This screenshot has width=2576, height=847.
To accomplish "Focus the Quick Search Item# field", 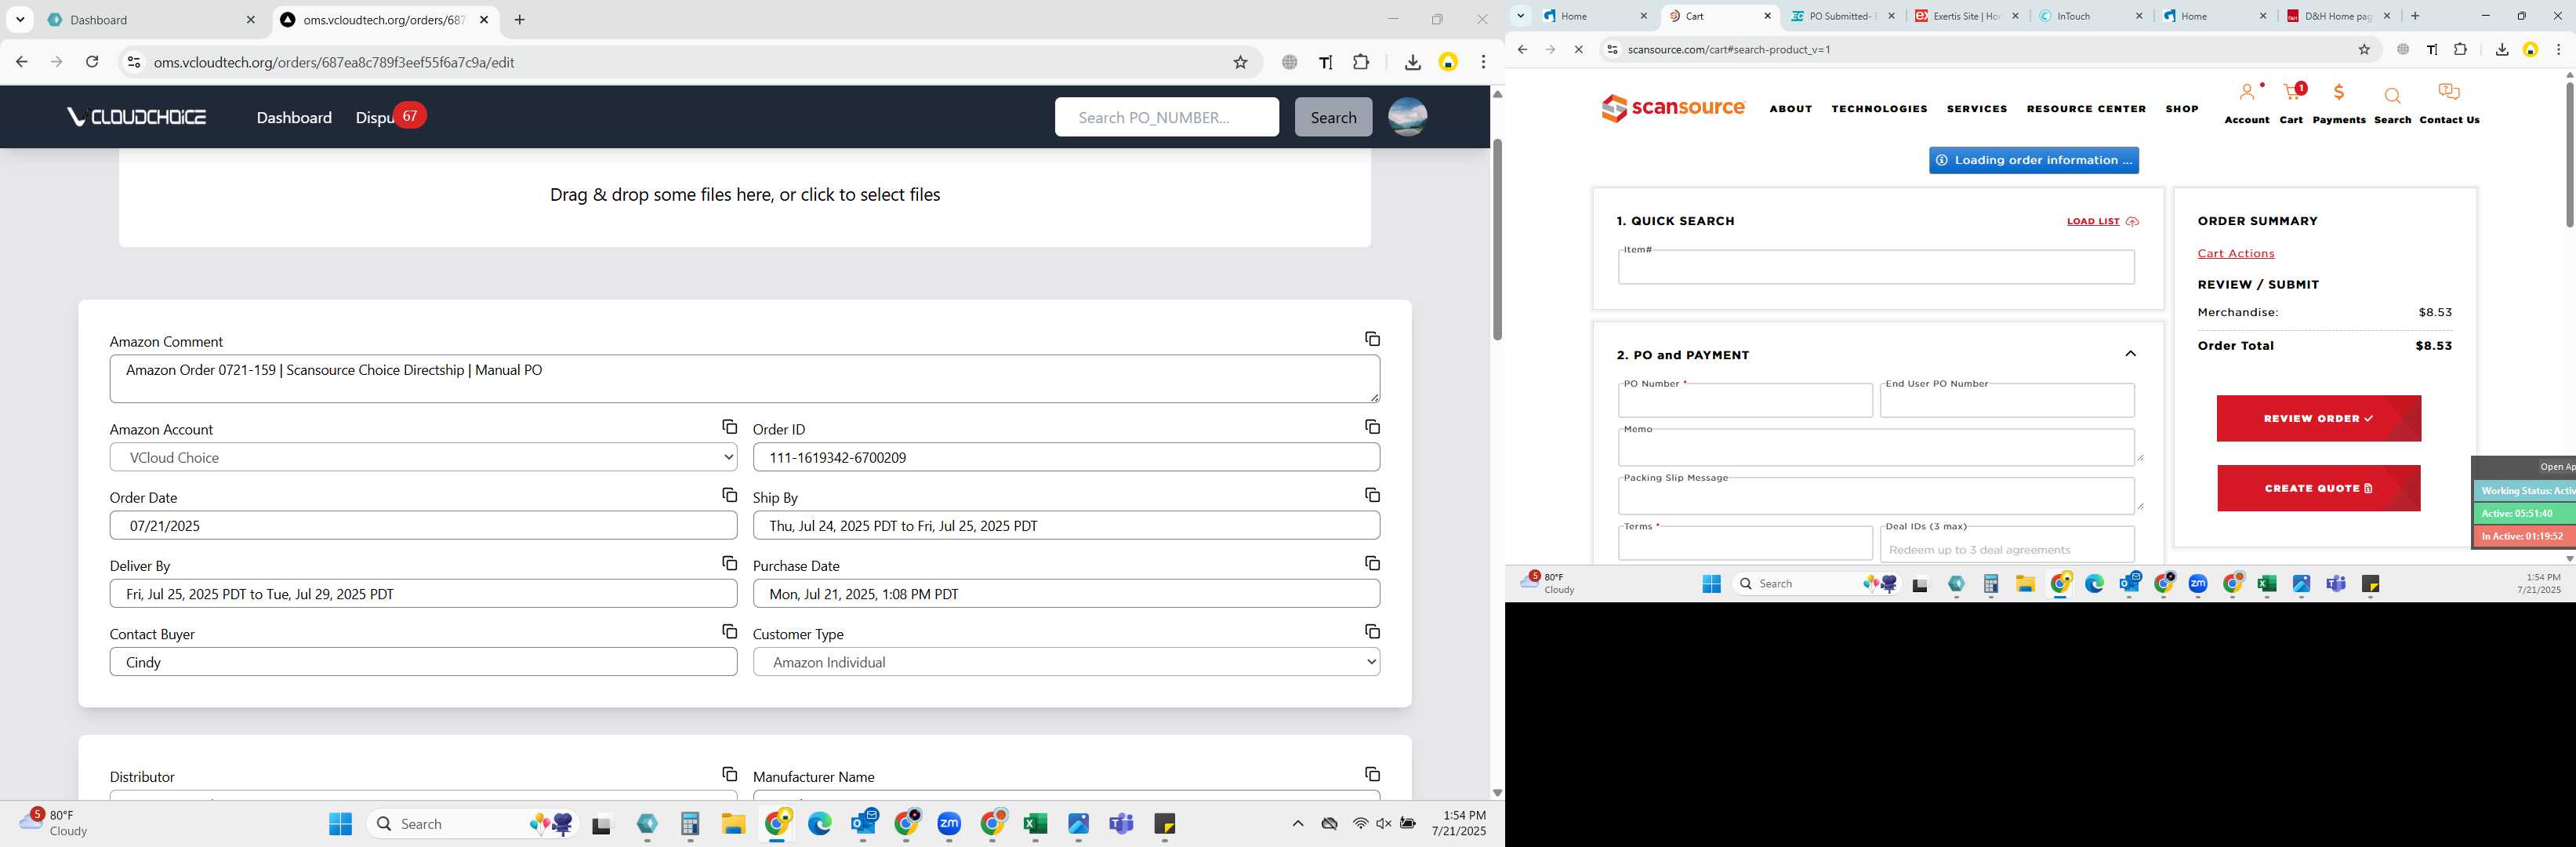I will [1876, 267].
